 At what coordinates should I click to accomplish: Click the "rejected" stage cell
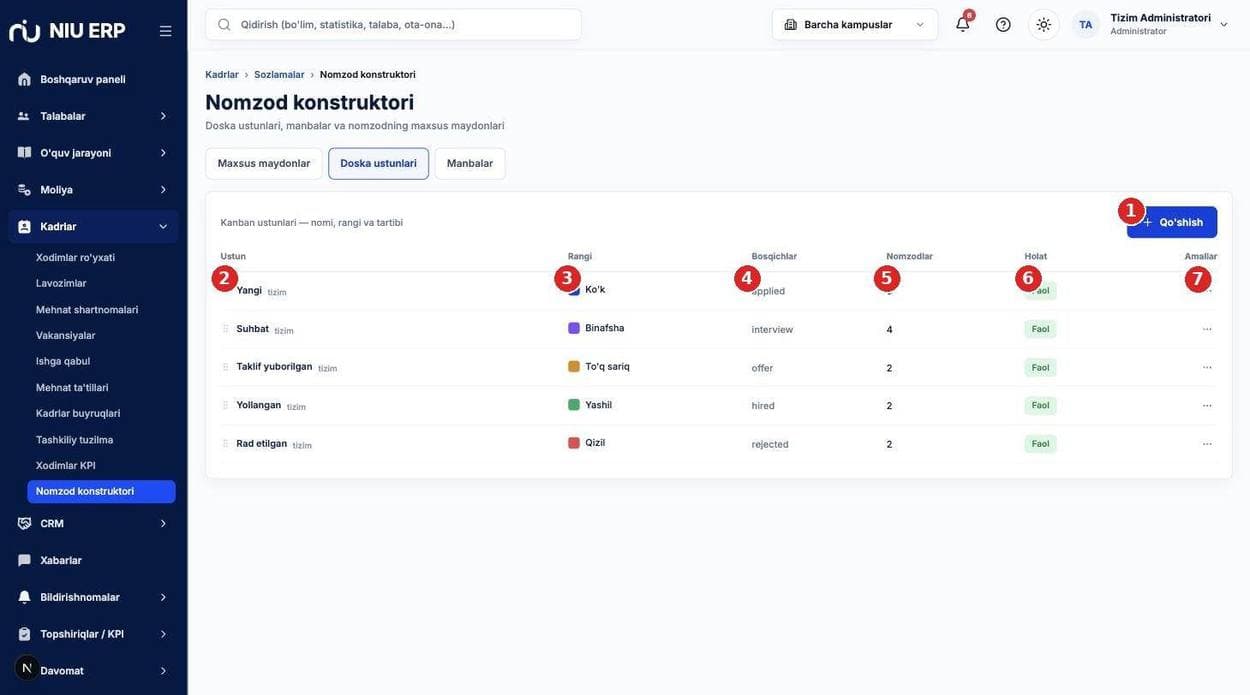(770, 444)
